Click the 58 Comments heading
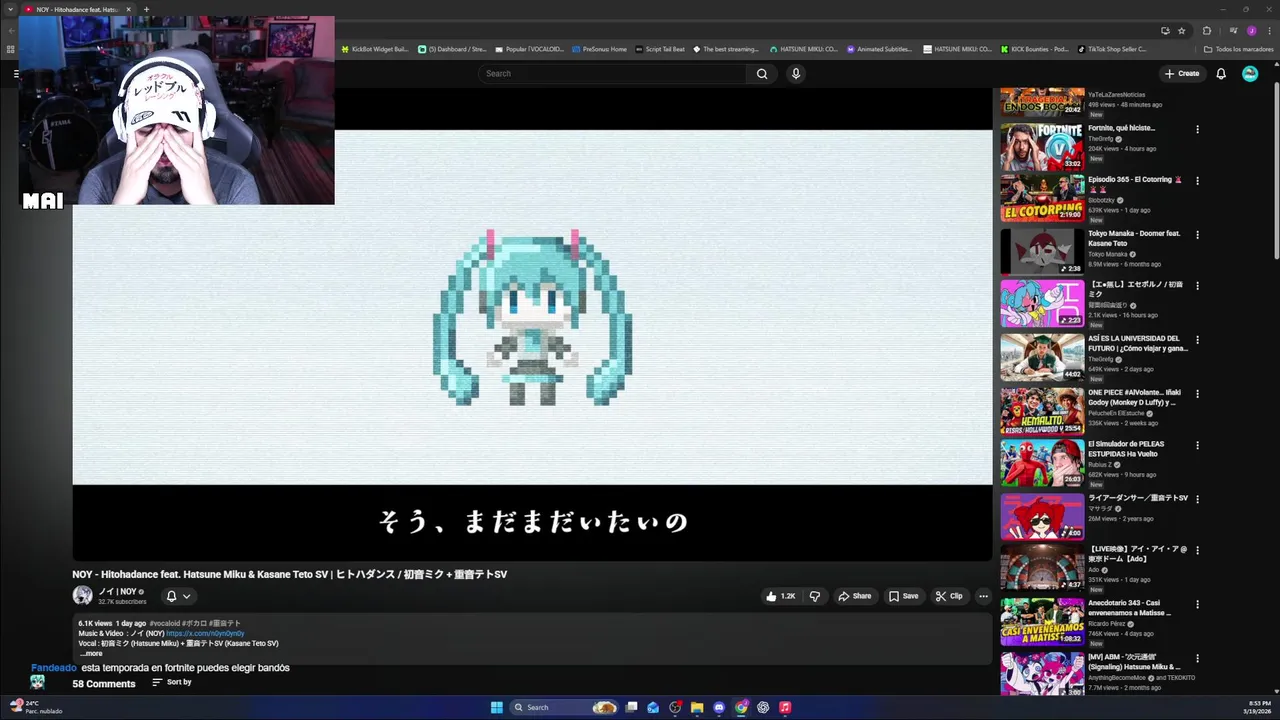 [x=103, y=684]
